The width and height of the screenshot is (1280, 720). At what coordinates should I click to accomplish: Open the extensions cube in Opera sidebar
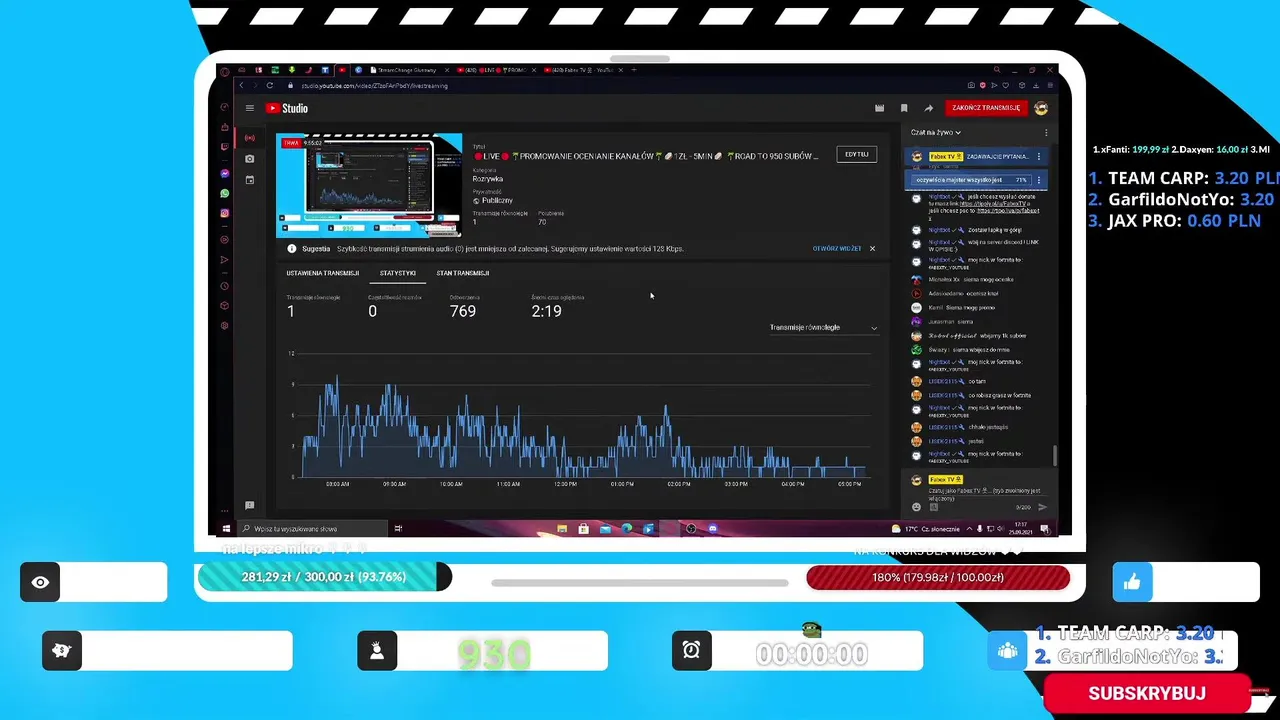[225, 306]
